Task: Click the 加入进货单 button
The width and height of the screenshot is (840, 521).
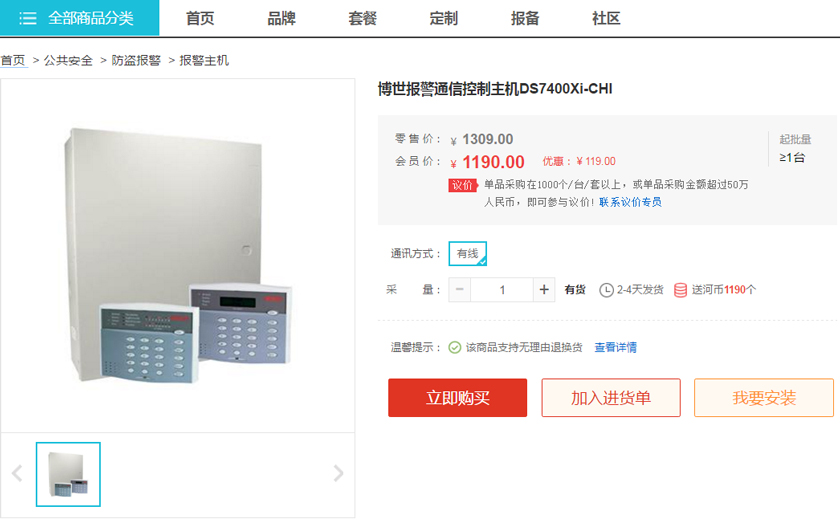Action: [x=611, y=398]
